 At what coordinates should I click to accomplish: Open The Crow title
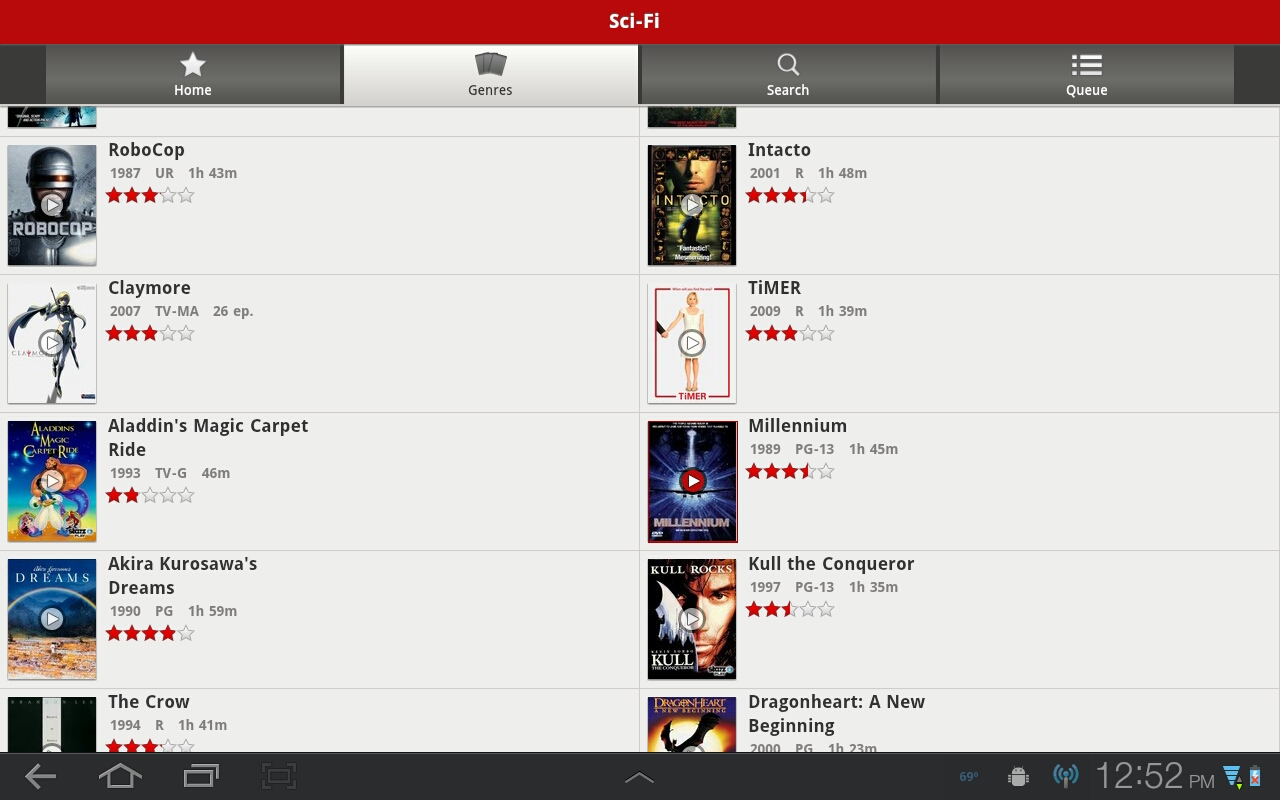(148, 702)
